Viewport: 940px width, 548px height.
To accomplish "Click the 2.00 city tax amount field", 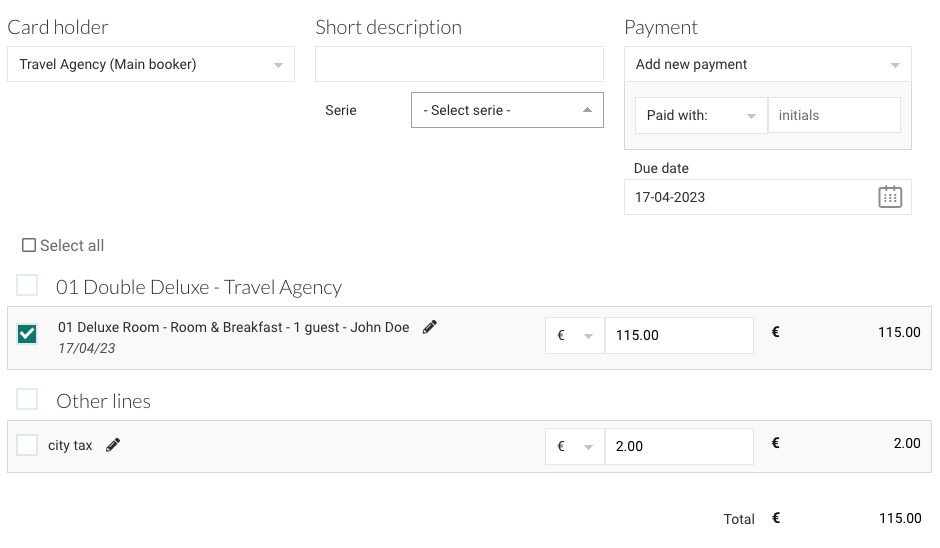I will 678,446.
